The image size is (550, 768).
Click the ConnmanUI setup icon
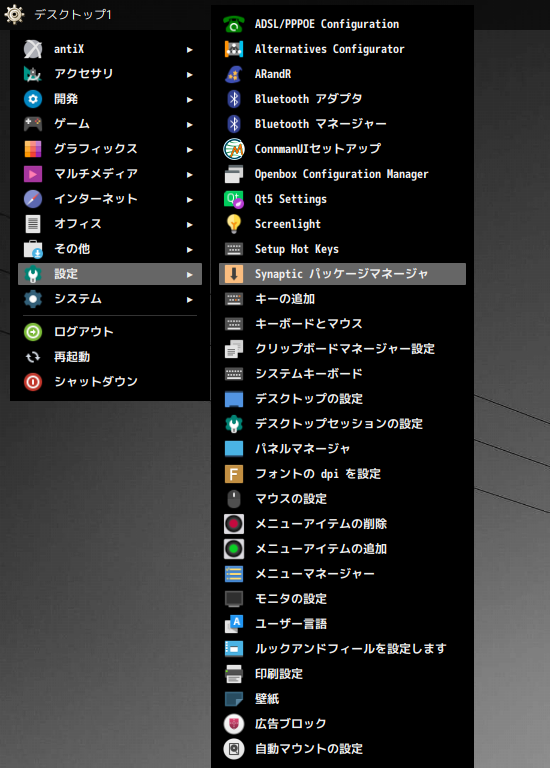point(234,149)
